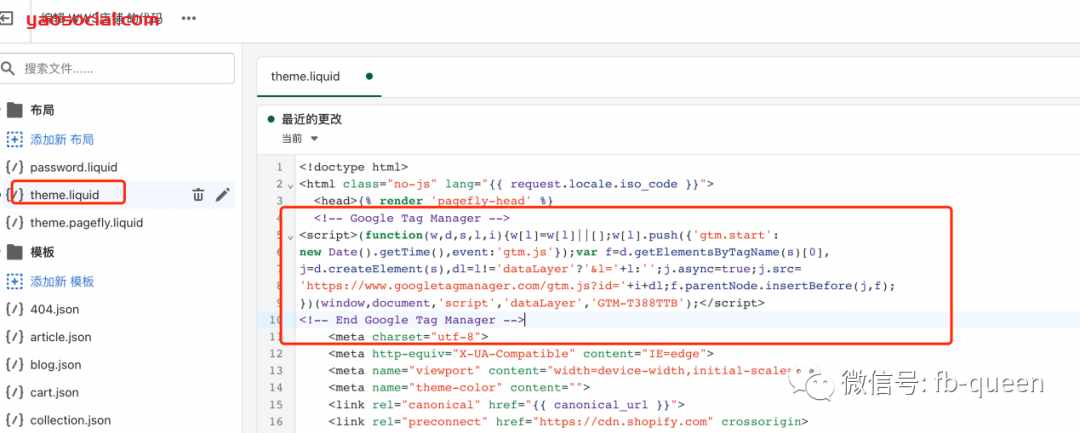Click the exit editor back icon
The height and width of the screenshot is (433, 1080).
coord(6,19)
